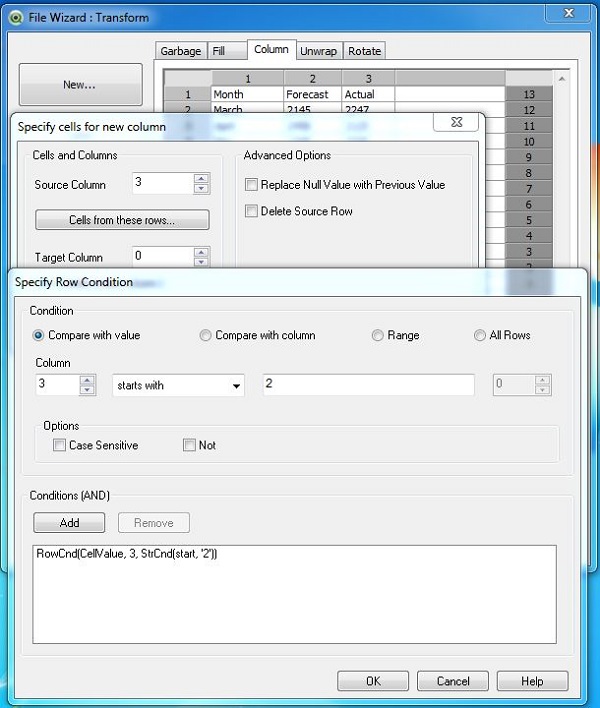Click the Forecast header cell
This screenshot has height=708, width=600.
point(312,94)
